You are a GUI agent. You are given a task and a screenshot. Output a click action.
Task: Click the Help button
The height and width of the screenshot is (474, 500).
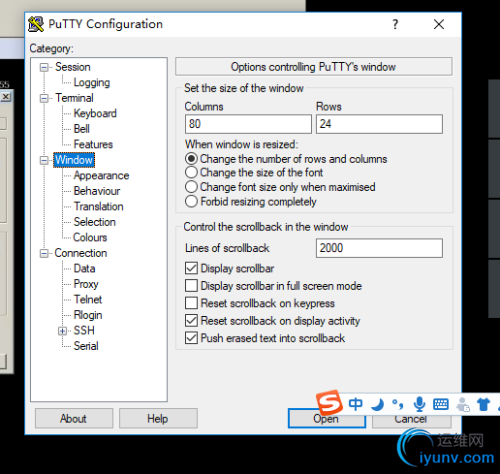[158, 418]
